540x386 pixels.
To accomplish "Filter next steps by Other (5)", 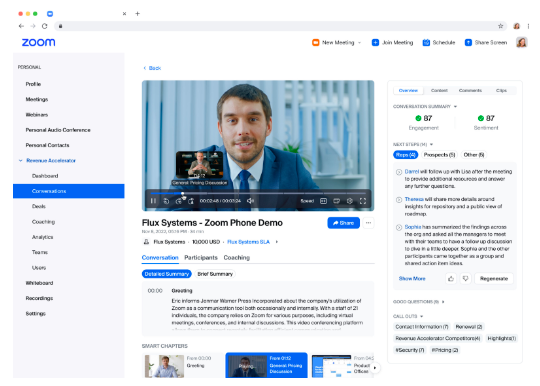I will coord(474,155).
